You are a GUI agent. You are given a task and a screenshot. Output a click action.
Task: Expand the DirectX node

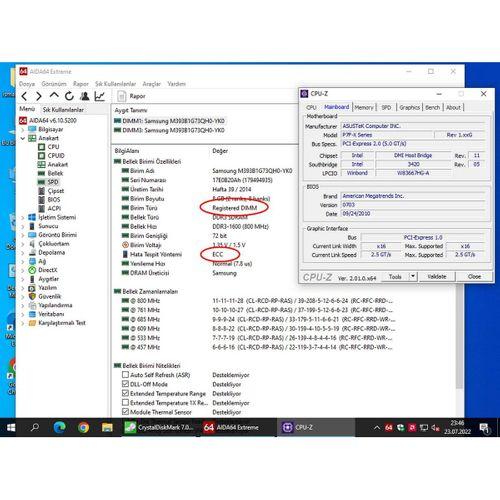pos(23,270)
